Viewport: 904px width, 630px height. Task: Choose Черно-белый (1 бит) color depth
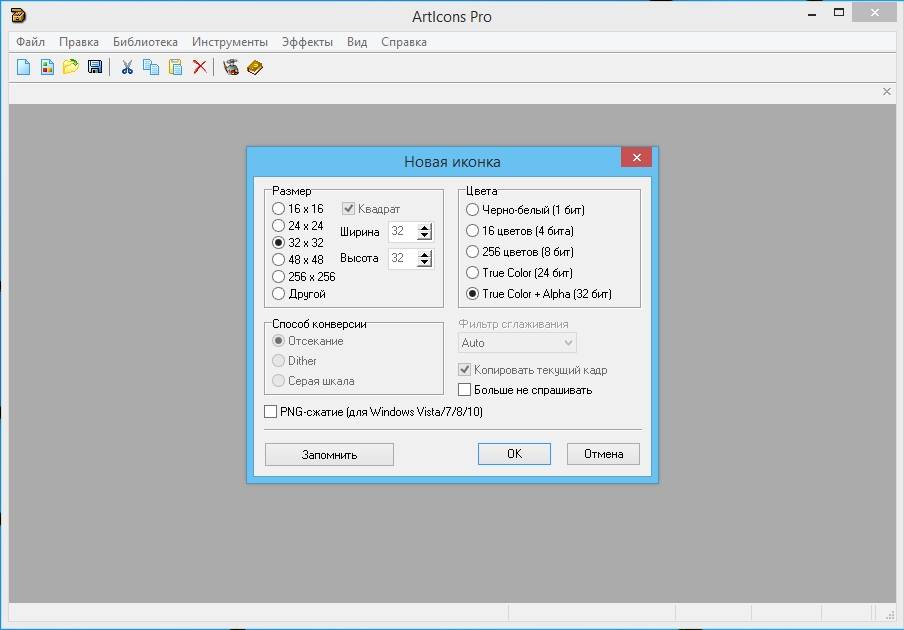525,210
